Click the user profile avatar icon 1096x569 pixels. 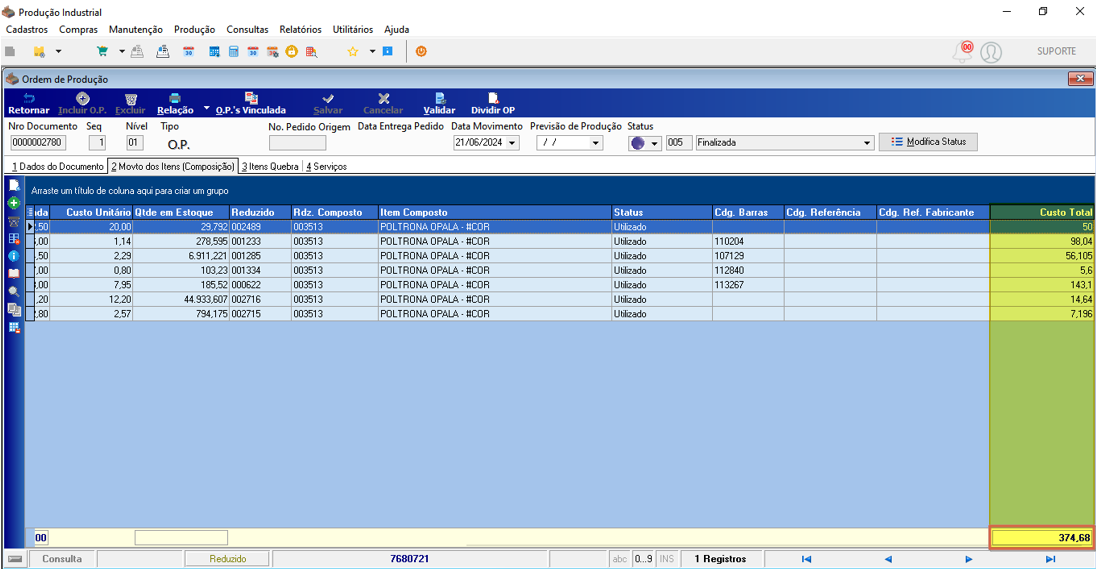tap(991, 52)
